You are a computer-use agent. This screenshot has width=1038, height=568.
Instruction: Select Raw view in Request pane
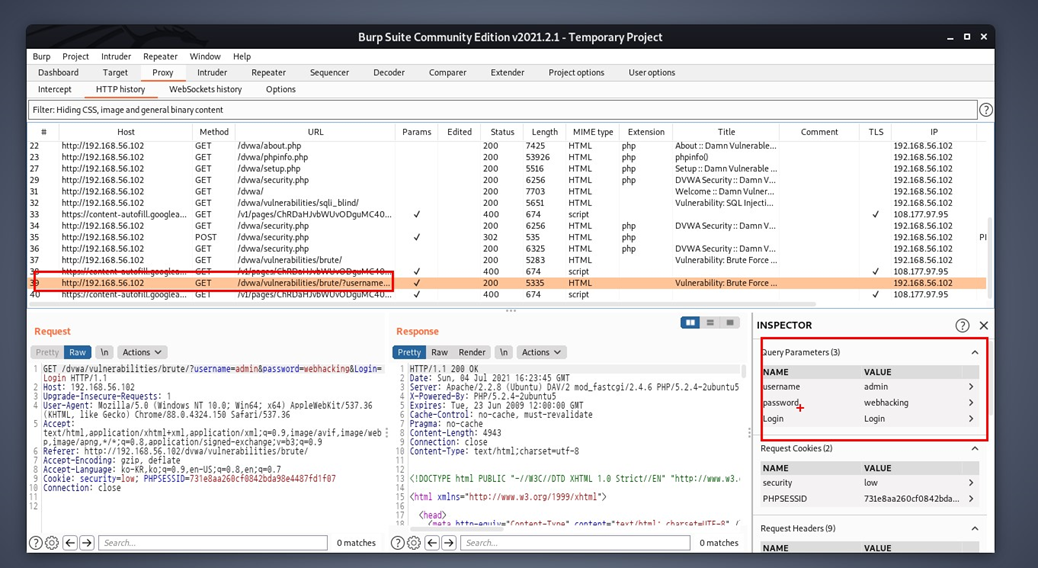pos(77,352)
